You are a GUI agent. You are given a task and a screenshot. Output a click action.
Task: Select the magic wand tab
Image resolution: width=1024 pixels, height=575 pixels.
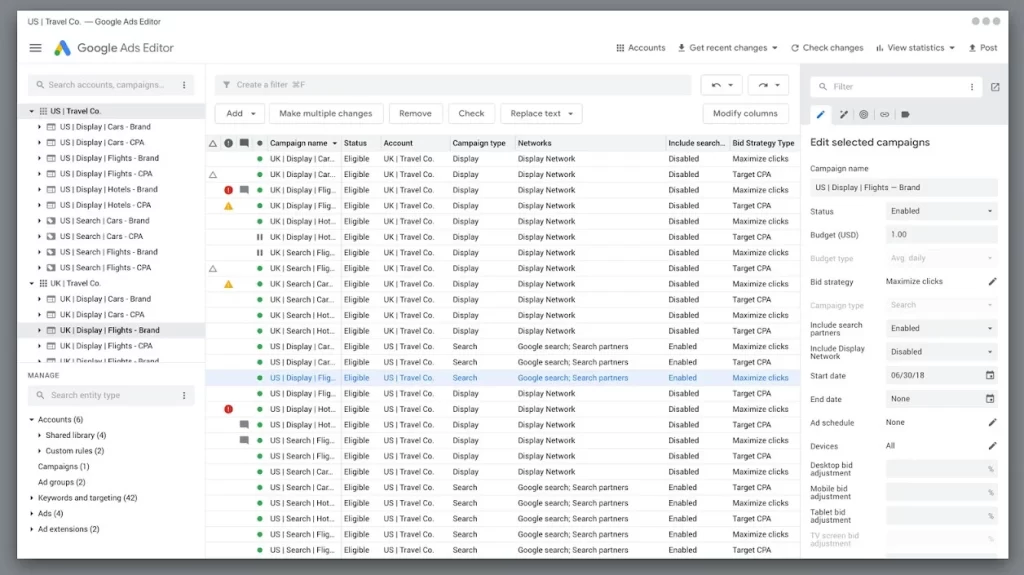pyautogui.click(x=843, y=114)
